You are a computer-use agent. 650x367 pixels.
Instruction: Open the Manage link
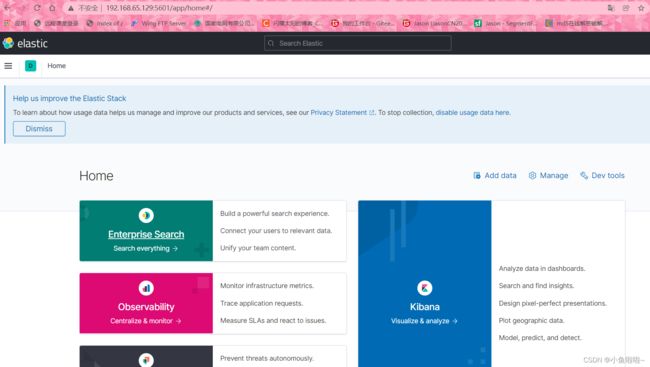(x=548, y=175)
